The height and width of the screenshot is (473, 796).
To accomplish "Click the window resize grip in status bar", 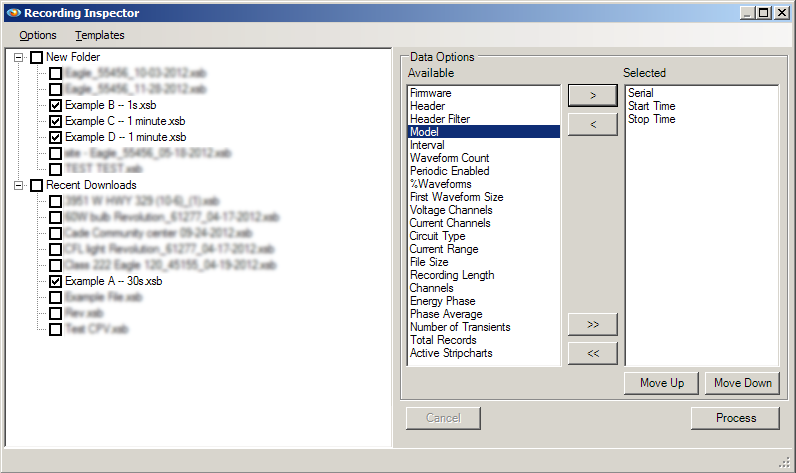I will click(785, 462).
